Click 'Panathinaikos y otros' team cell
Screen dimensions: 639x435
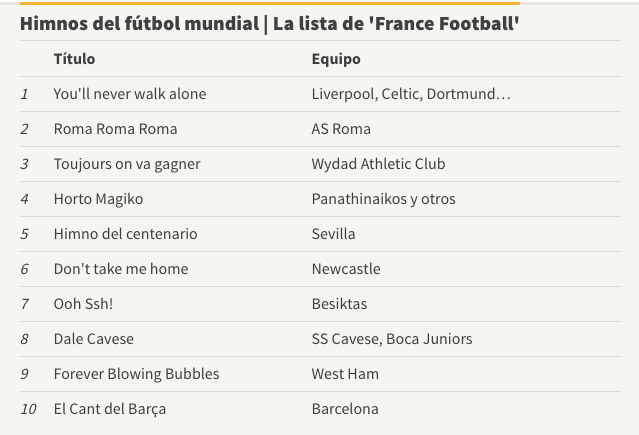coord(383,199)
